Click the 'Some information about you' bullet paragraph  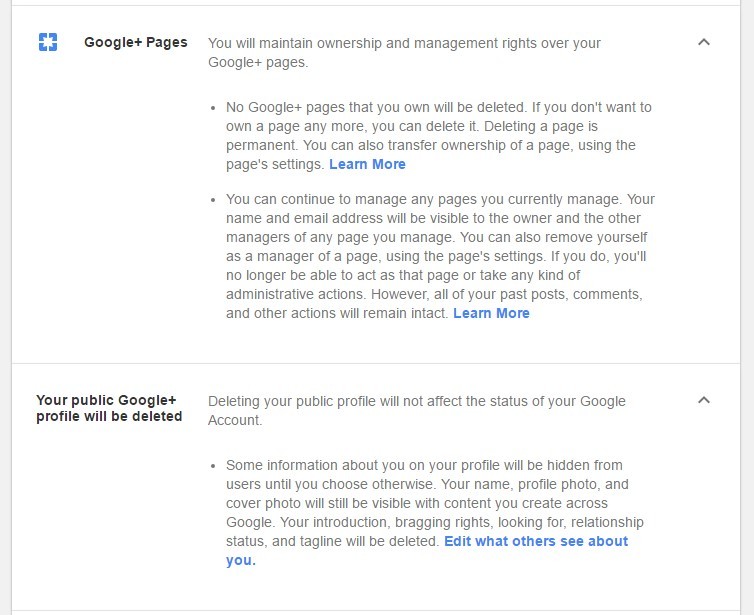point(435,513)
